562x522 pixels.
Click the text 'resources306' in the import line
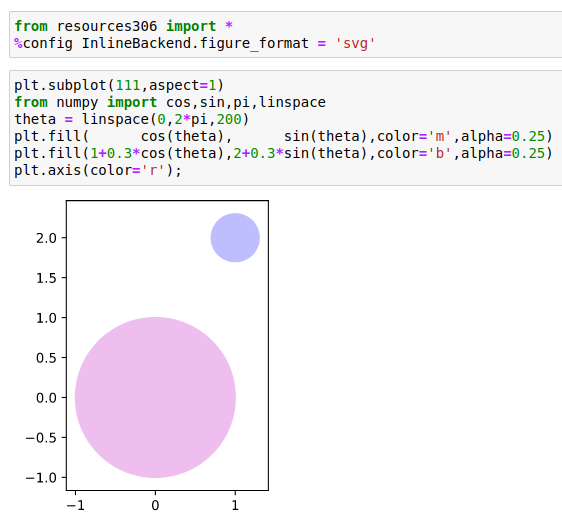107,26
